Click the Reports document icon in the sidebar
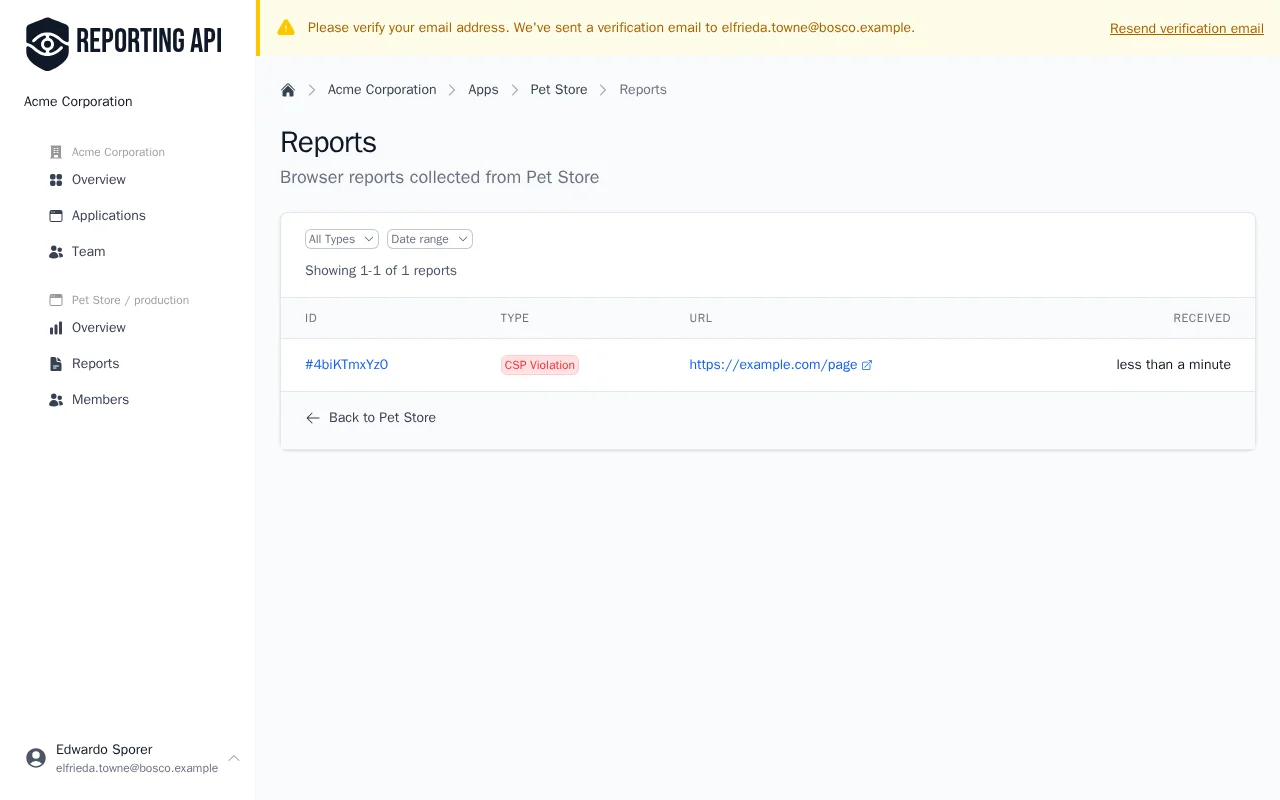The height and width of the screenshot is (800, 1280). coord(55,363)
